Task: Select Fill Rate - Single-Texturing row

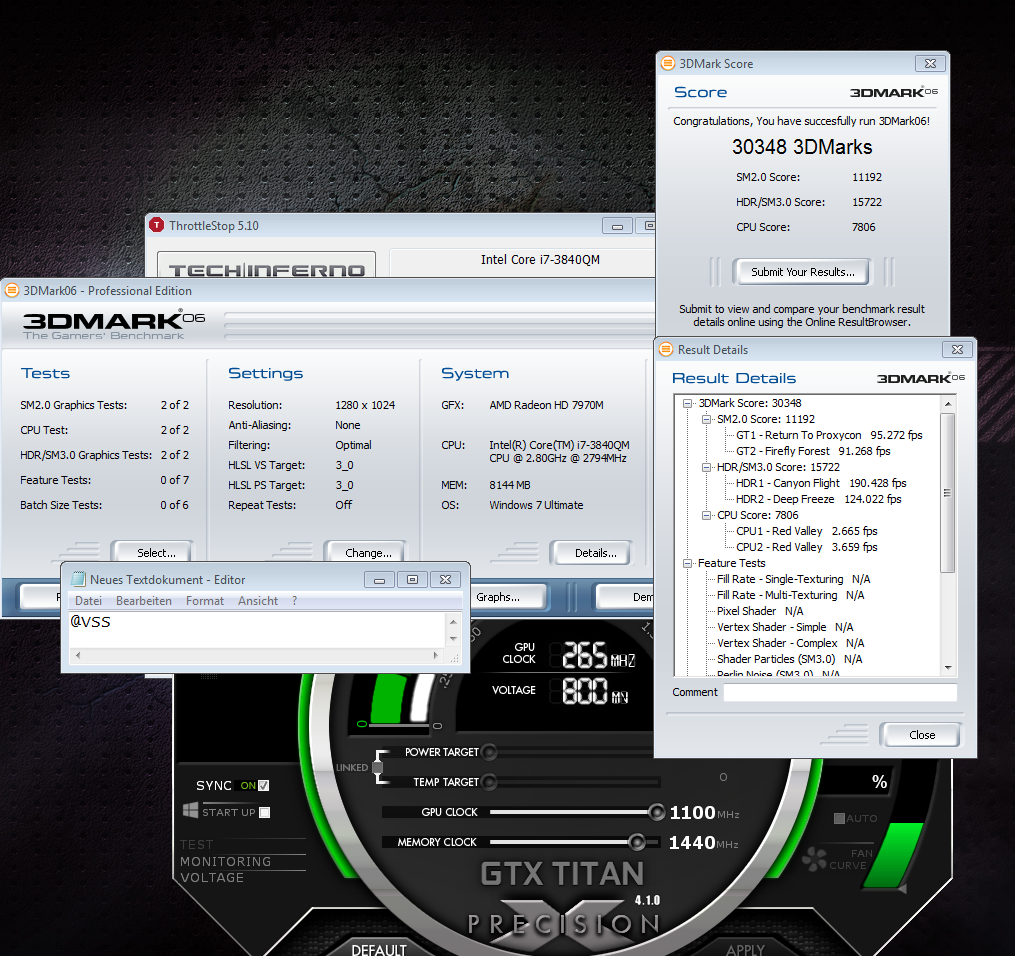Action: 794,579
